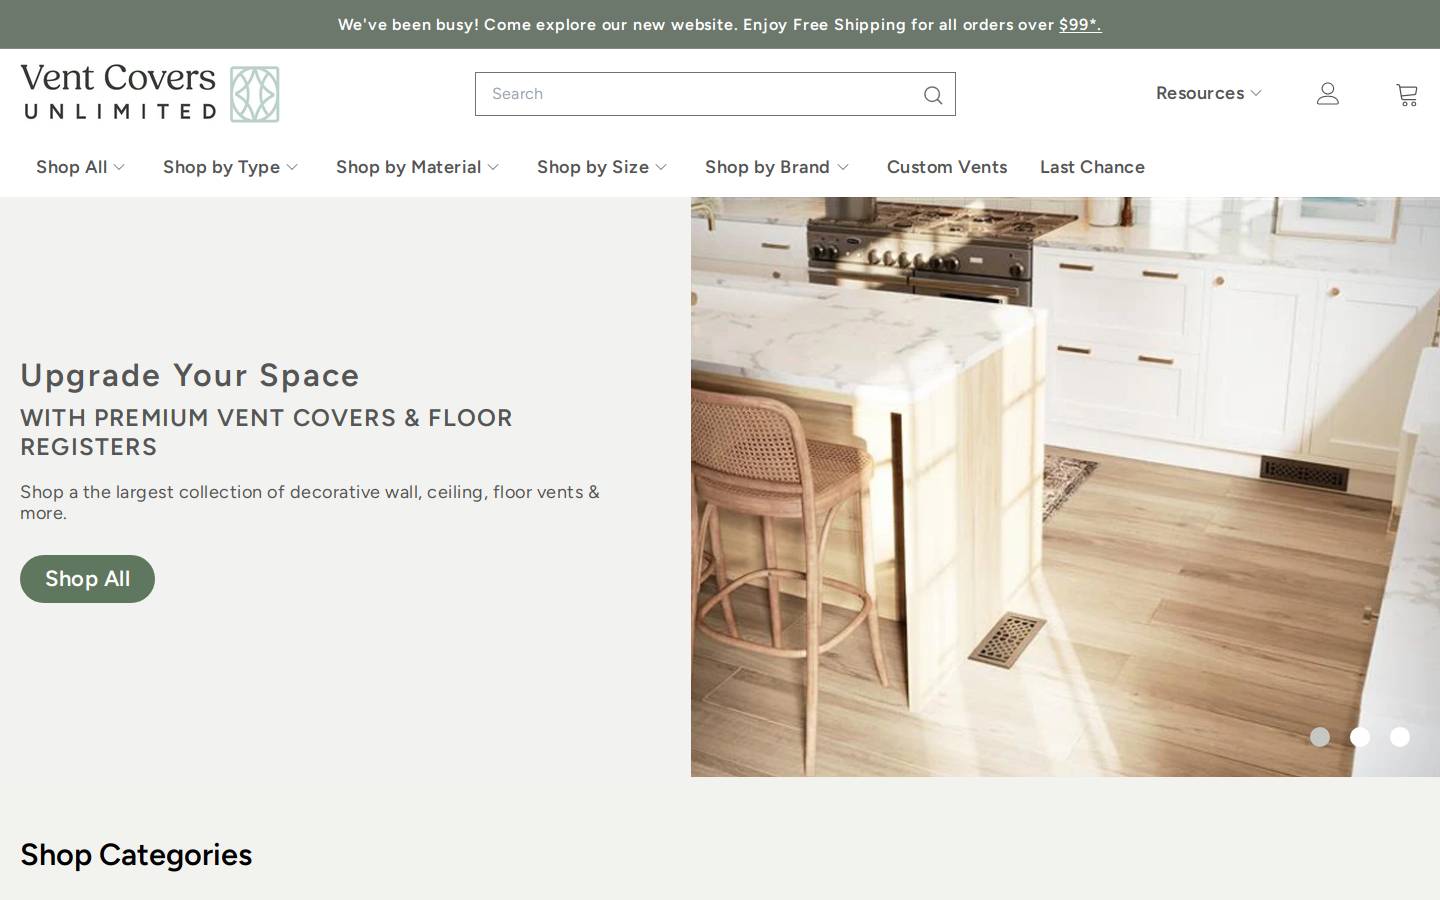The height and width of the screenshot is (900, 1440).
Task: Select the first carousel slide dot
Action: [1320, 737]
